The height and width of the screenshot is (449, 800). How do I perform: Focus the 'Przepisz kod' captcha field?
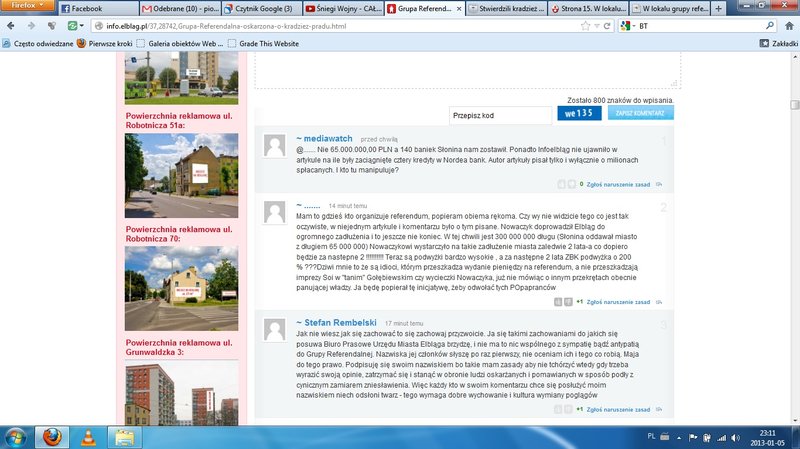point(500,115)
